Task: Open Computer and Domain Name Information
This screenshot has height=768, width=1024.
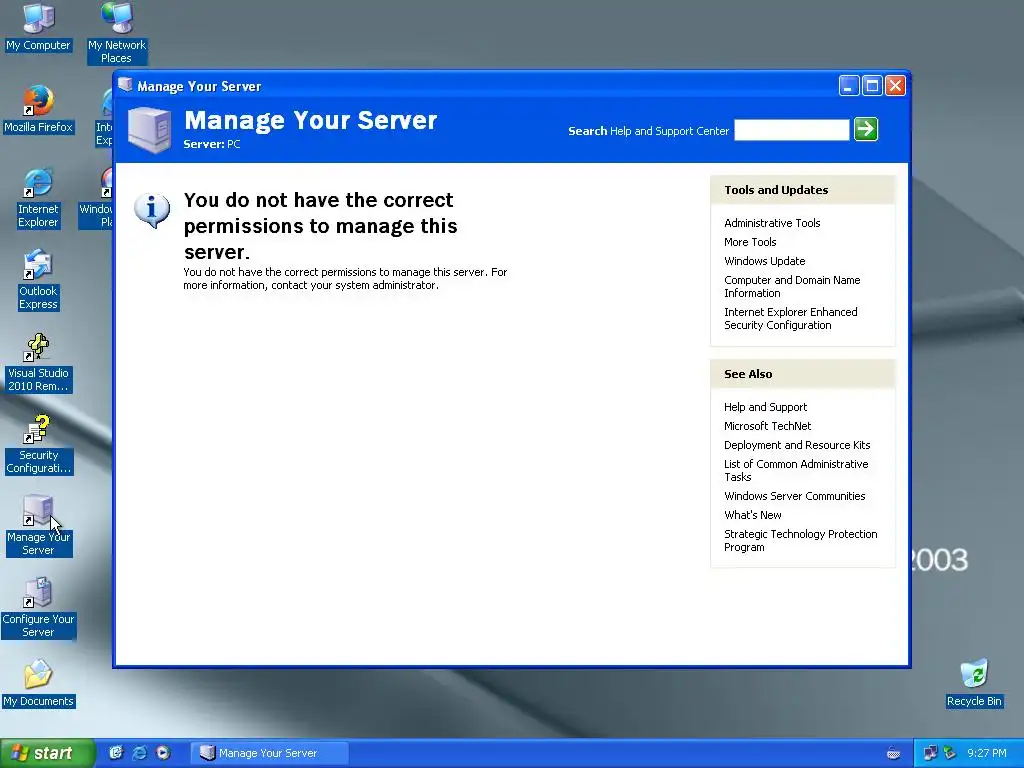Action: 792,286
